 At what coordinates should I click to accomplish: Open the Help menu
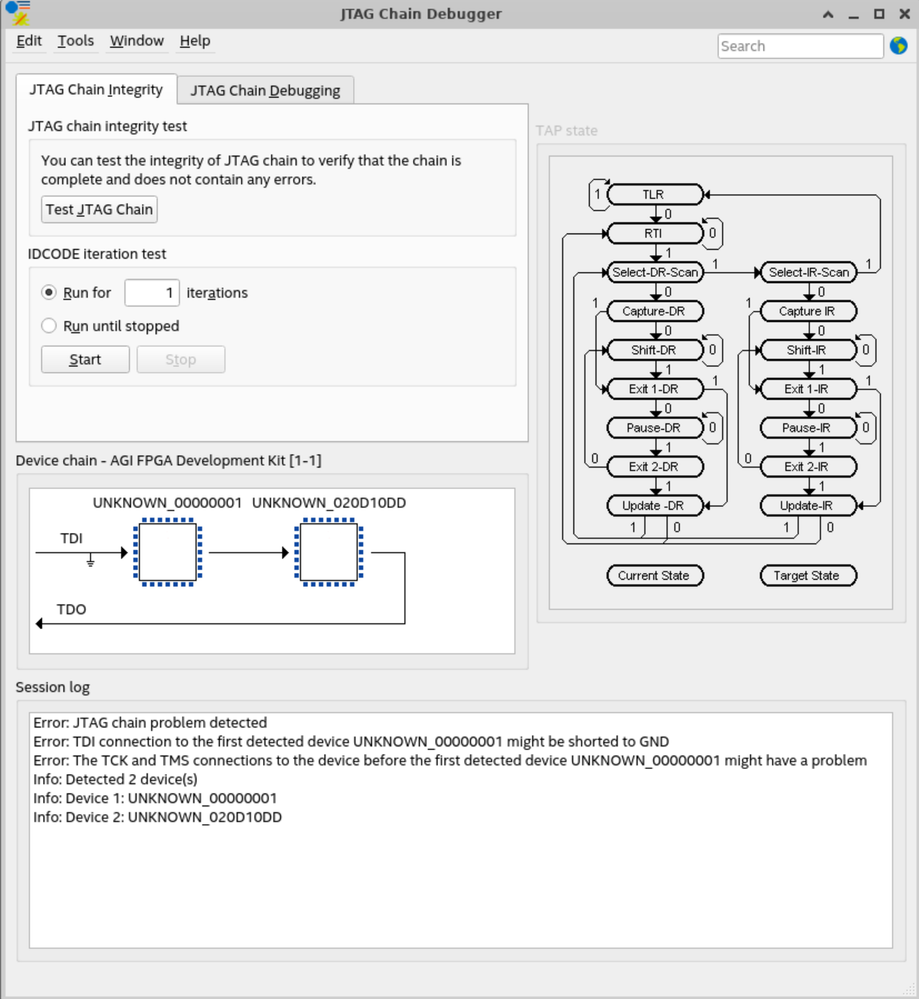[x=194, y=41]
